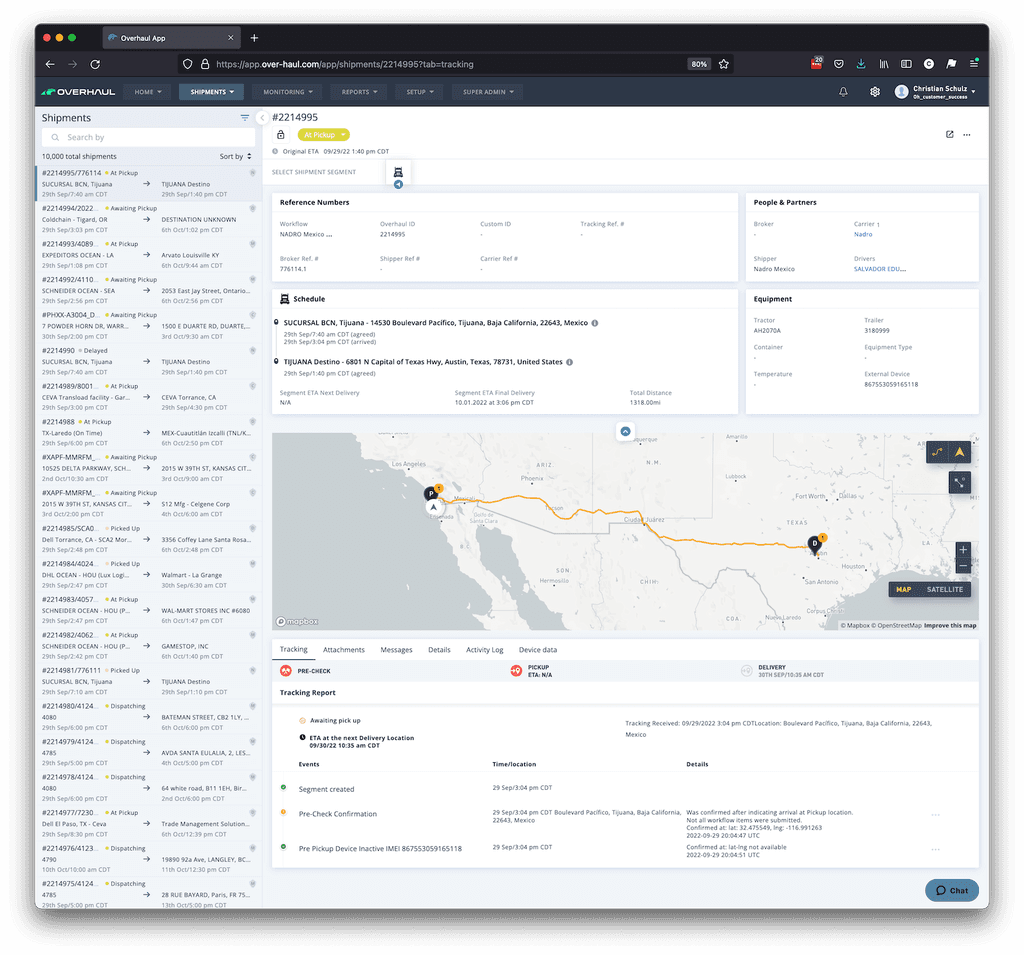Zoom out on the map
This screenshot has width=1024, height=955.
point(963,566)
